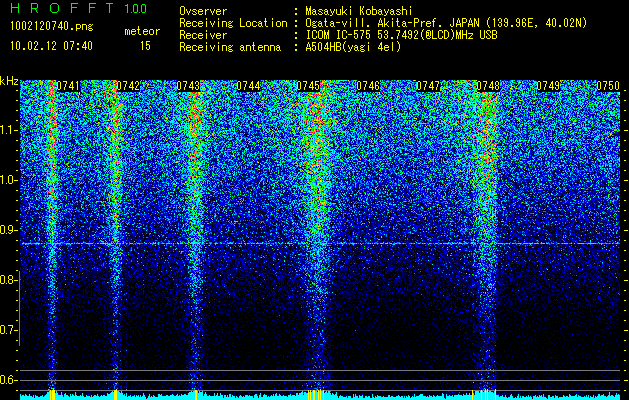Select the meteor count value 15
Viewport: 629px width, 400px height.
coord(145,46)
